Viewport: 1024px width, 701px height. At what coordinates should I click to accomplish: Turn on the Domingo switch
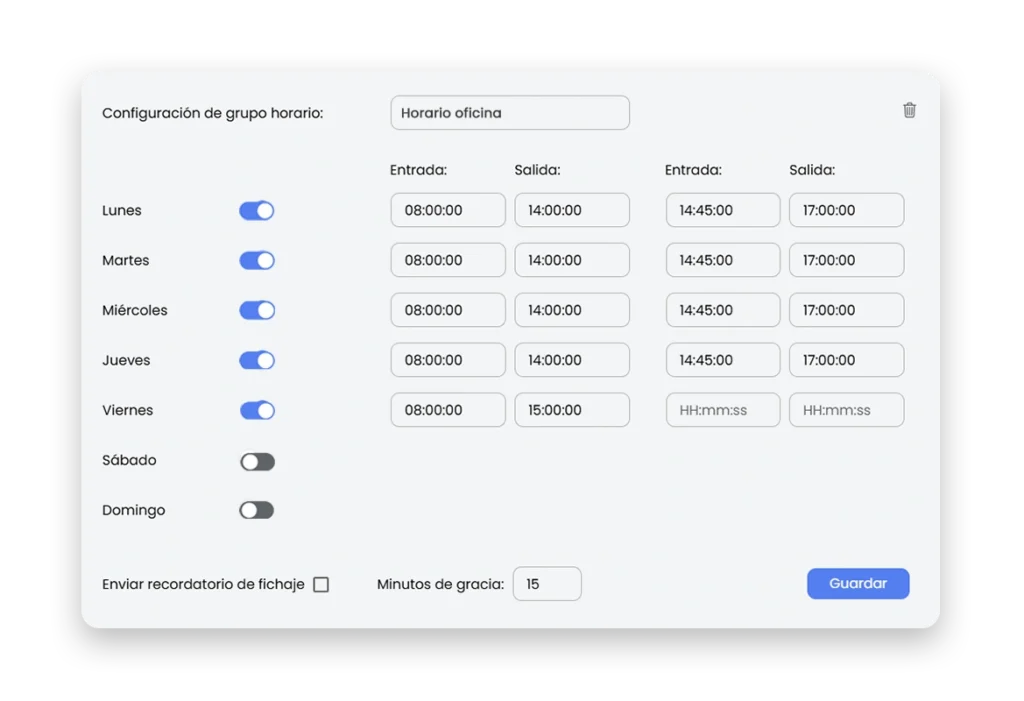256,511
